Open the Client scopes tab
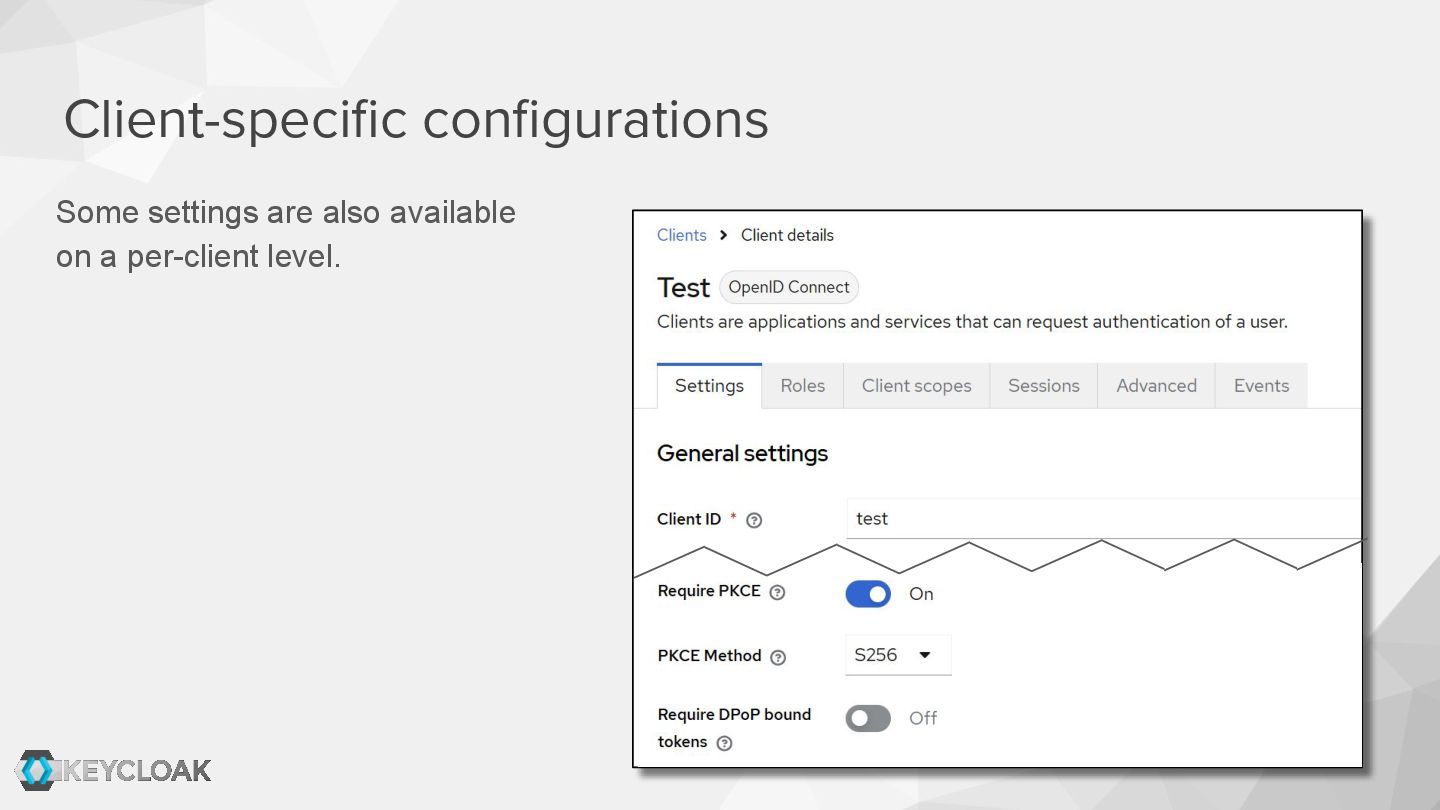The height and width of the screenshot is (810, 1440). coord(916,386)
